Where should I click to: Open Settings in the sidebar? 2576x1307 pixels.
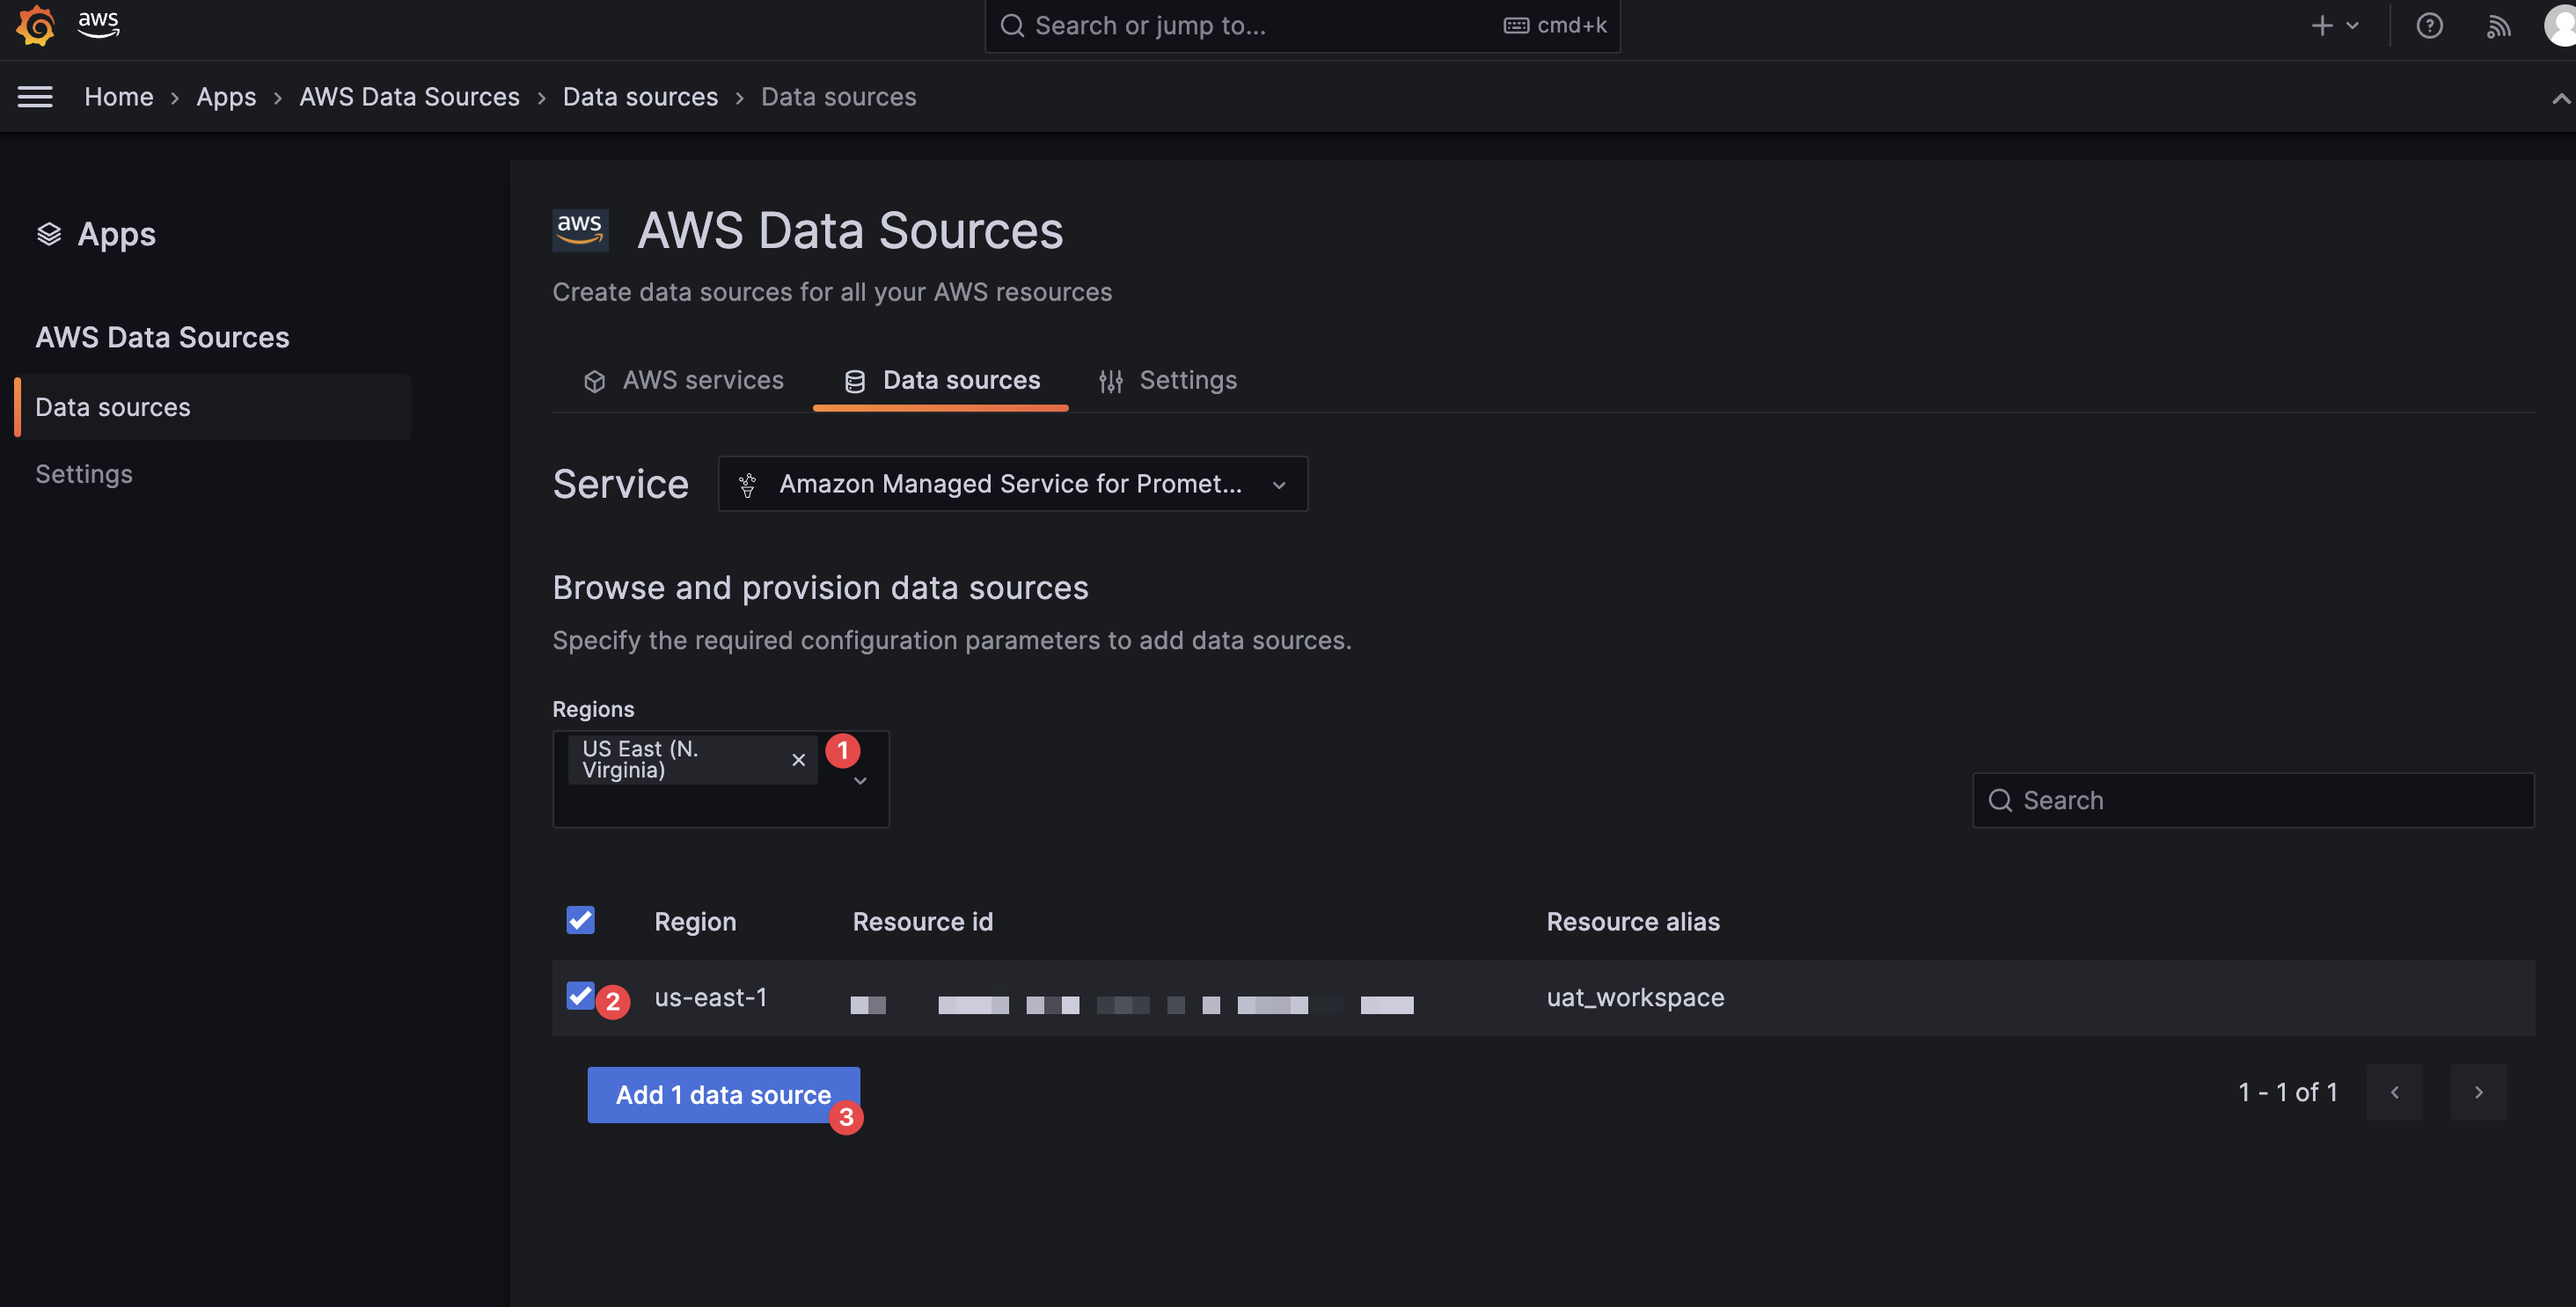84,474
